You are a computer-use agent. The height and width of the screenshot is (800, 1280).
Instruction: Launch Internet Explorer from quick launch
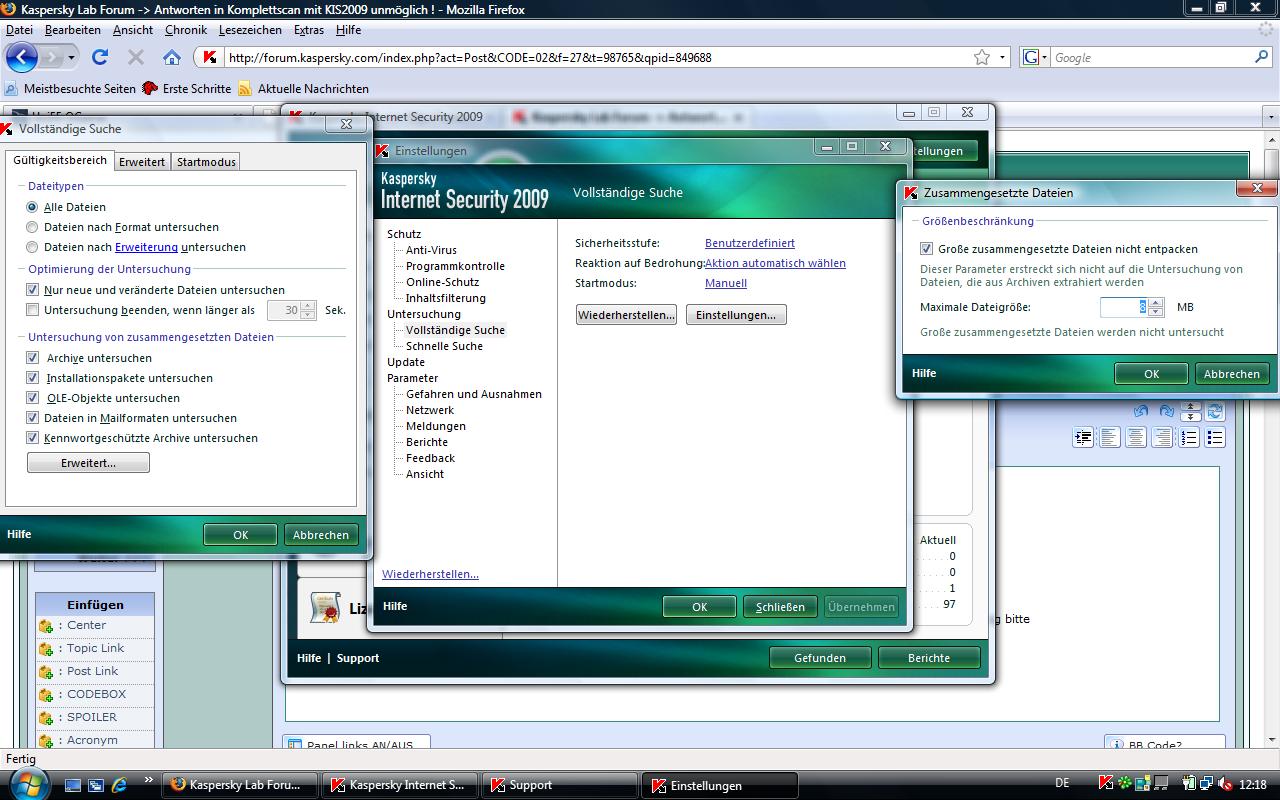[119, 785]
